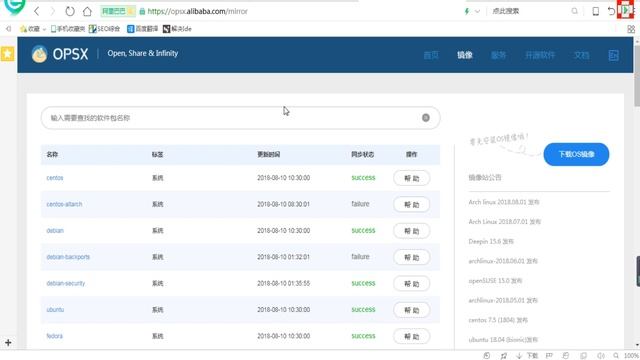Screen dimensions: 640x360
Task: Click the magnifier icon in browser search box
Action: (x=574, y=11)
